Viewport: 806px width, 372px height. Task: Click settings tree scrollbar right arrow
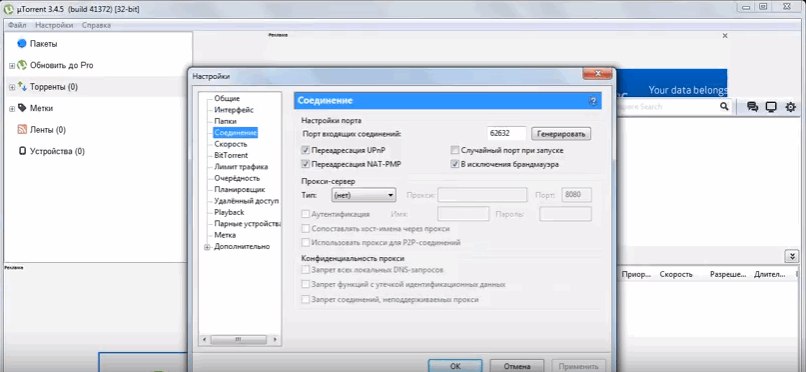[276, 340]
